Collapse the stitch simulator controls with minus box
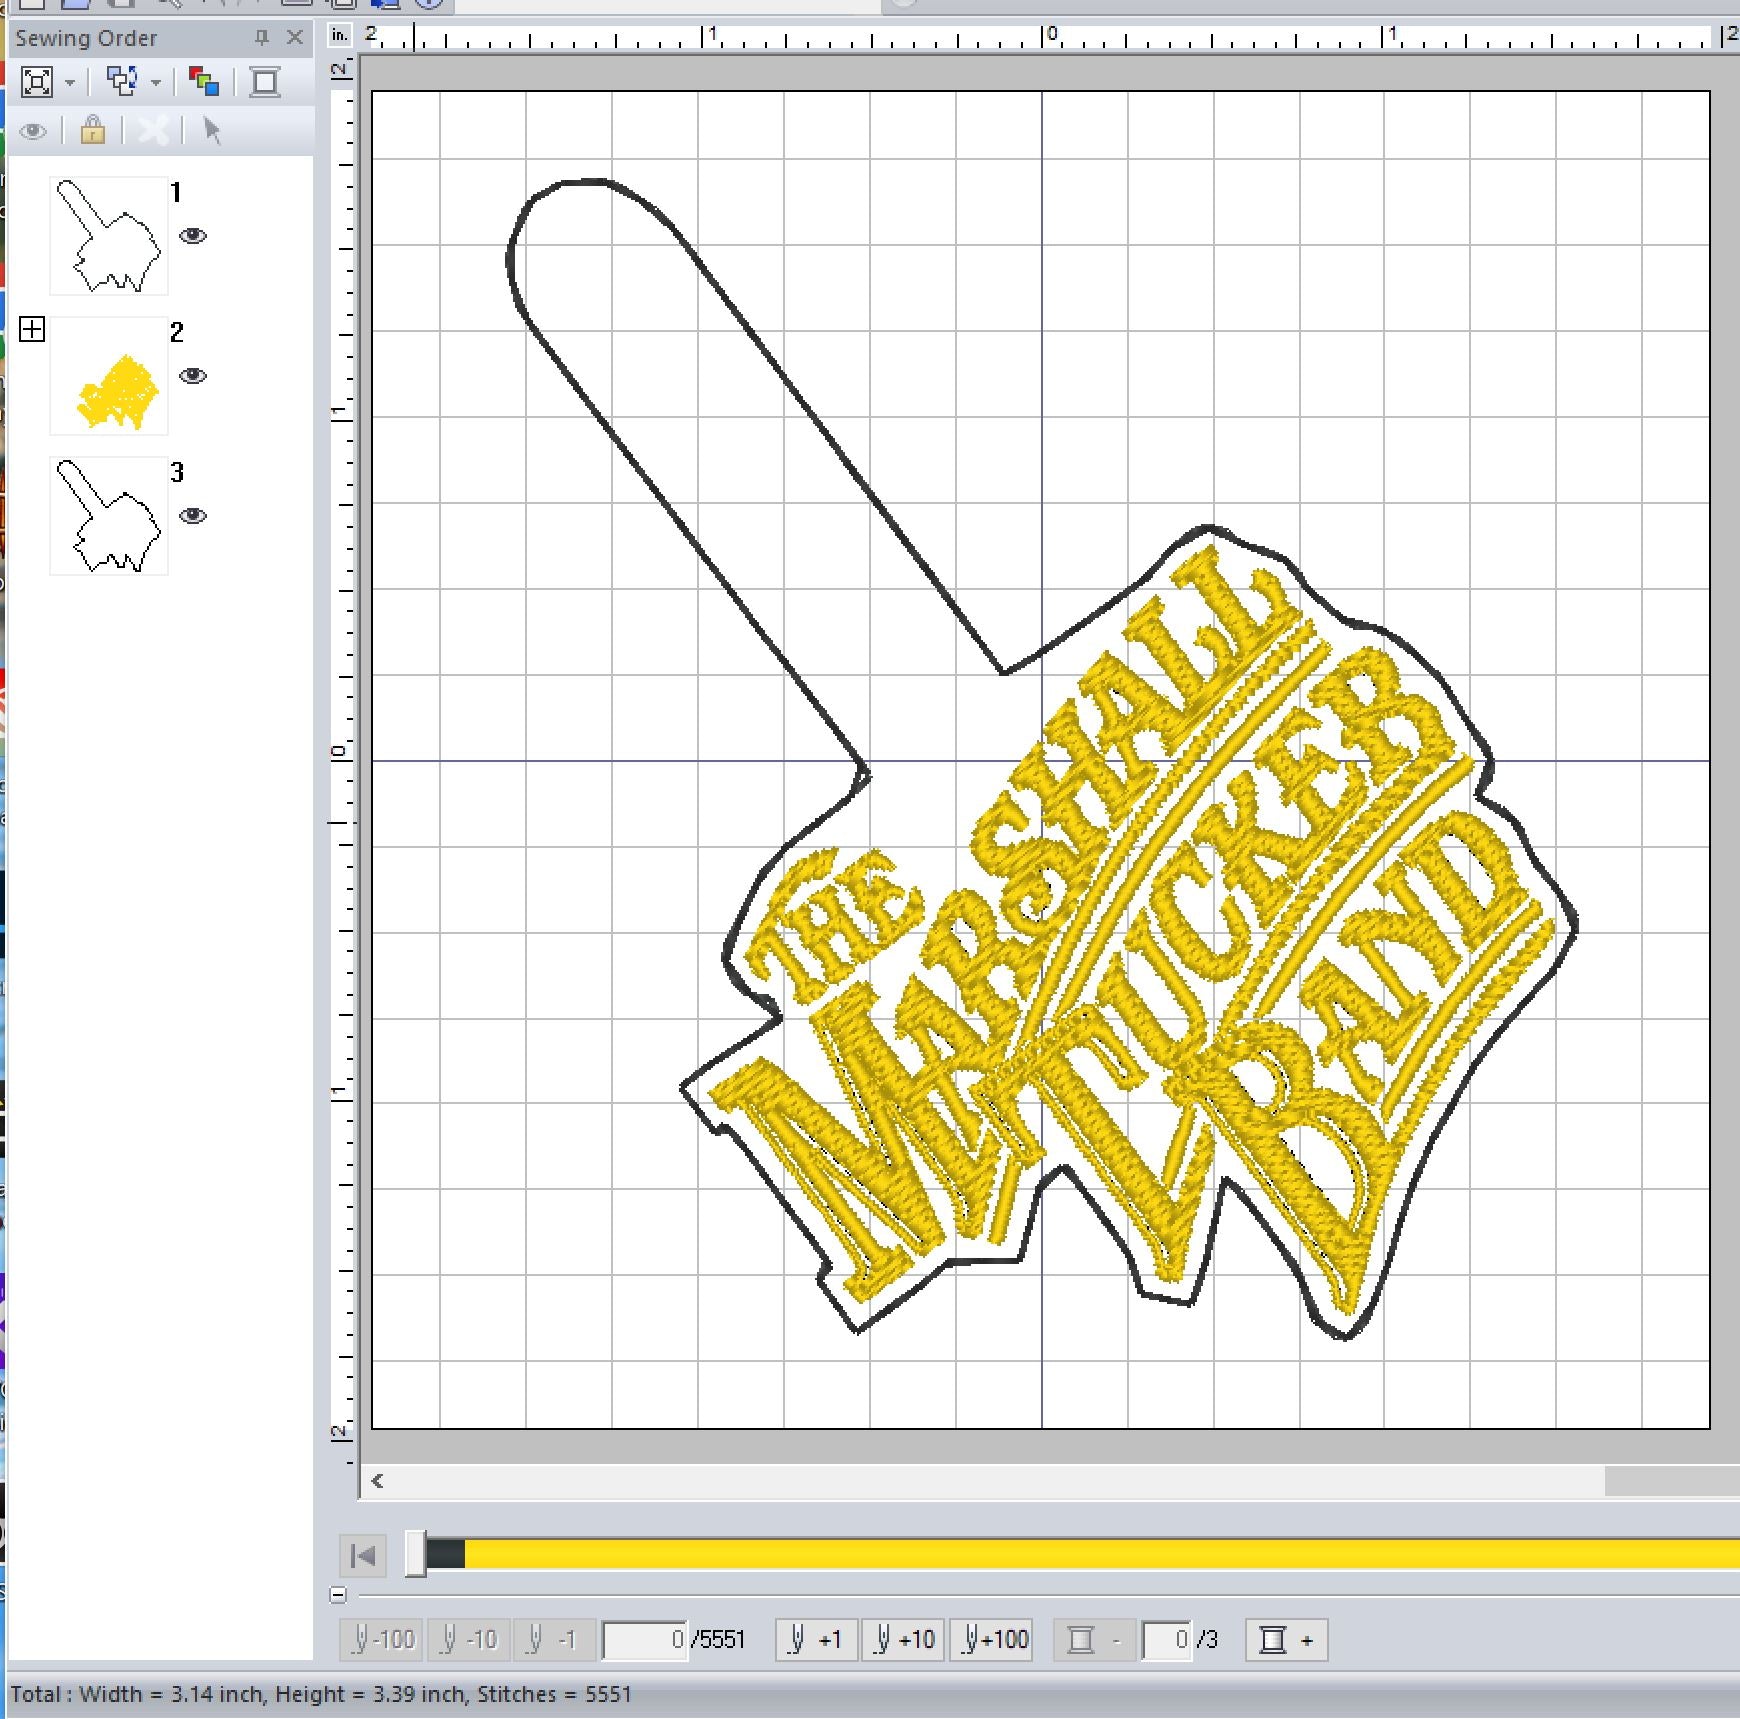 [x=338, y=1595]
